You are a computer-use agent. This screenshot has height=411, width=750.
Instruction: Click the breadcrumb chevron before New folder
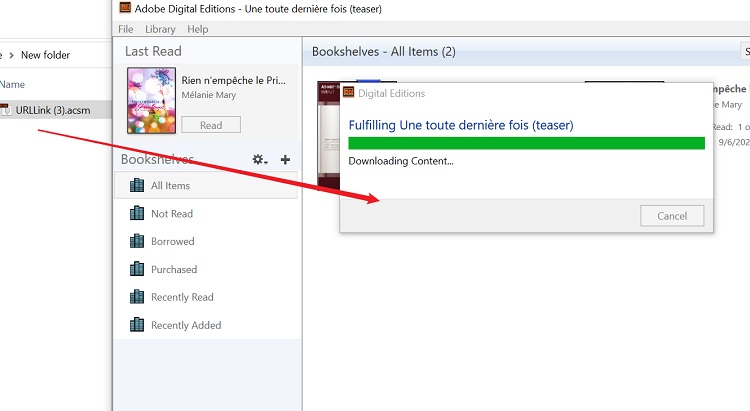click(x=11, y=56)
